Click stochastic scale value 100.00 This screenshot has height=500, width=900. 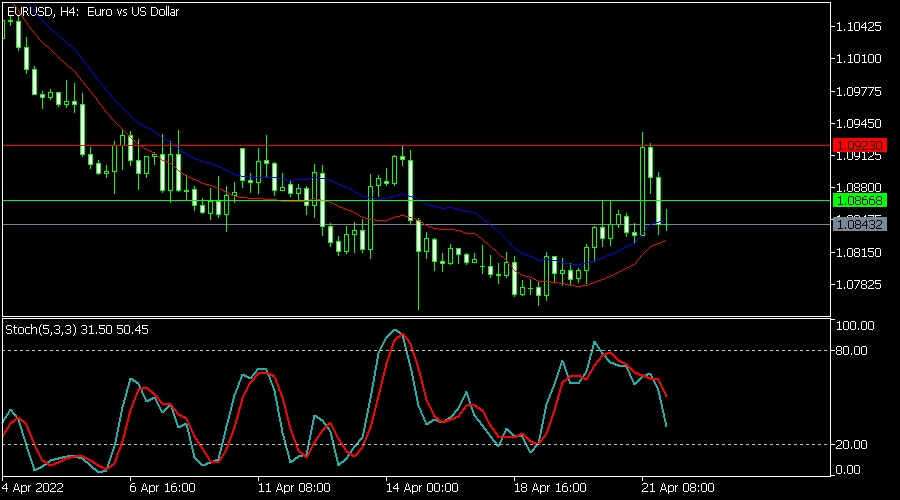pos(855,325)
